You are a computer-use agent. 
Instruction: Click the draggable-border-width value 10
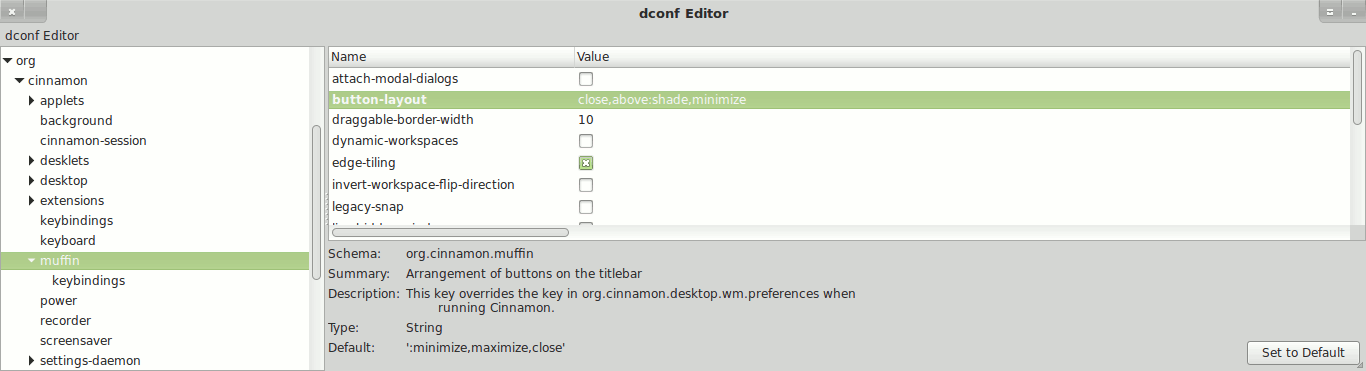(585, 120)
